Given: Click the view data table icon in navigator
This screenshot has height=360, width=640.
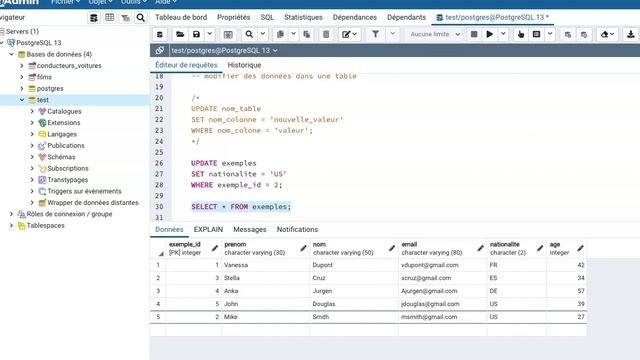Looking at the screenshot, I should (109, 18).
